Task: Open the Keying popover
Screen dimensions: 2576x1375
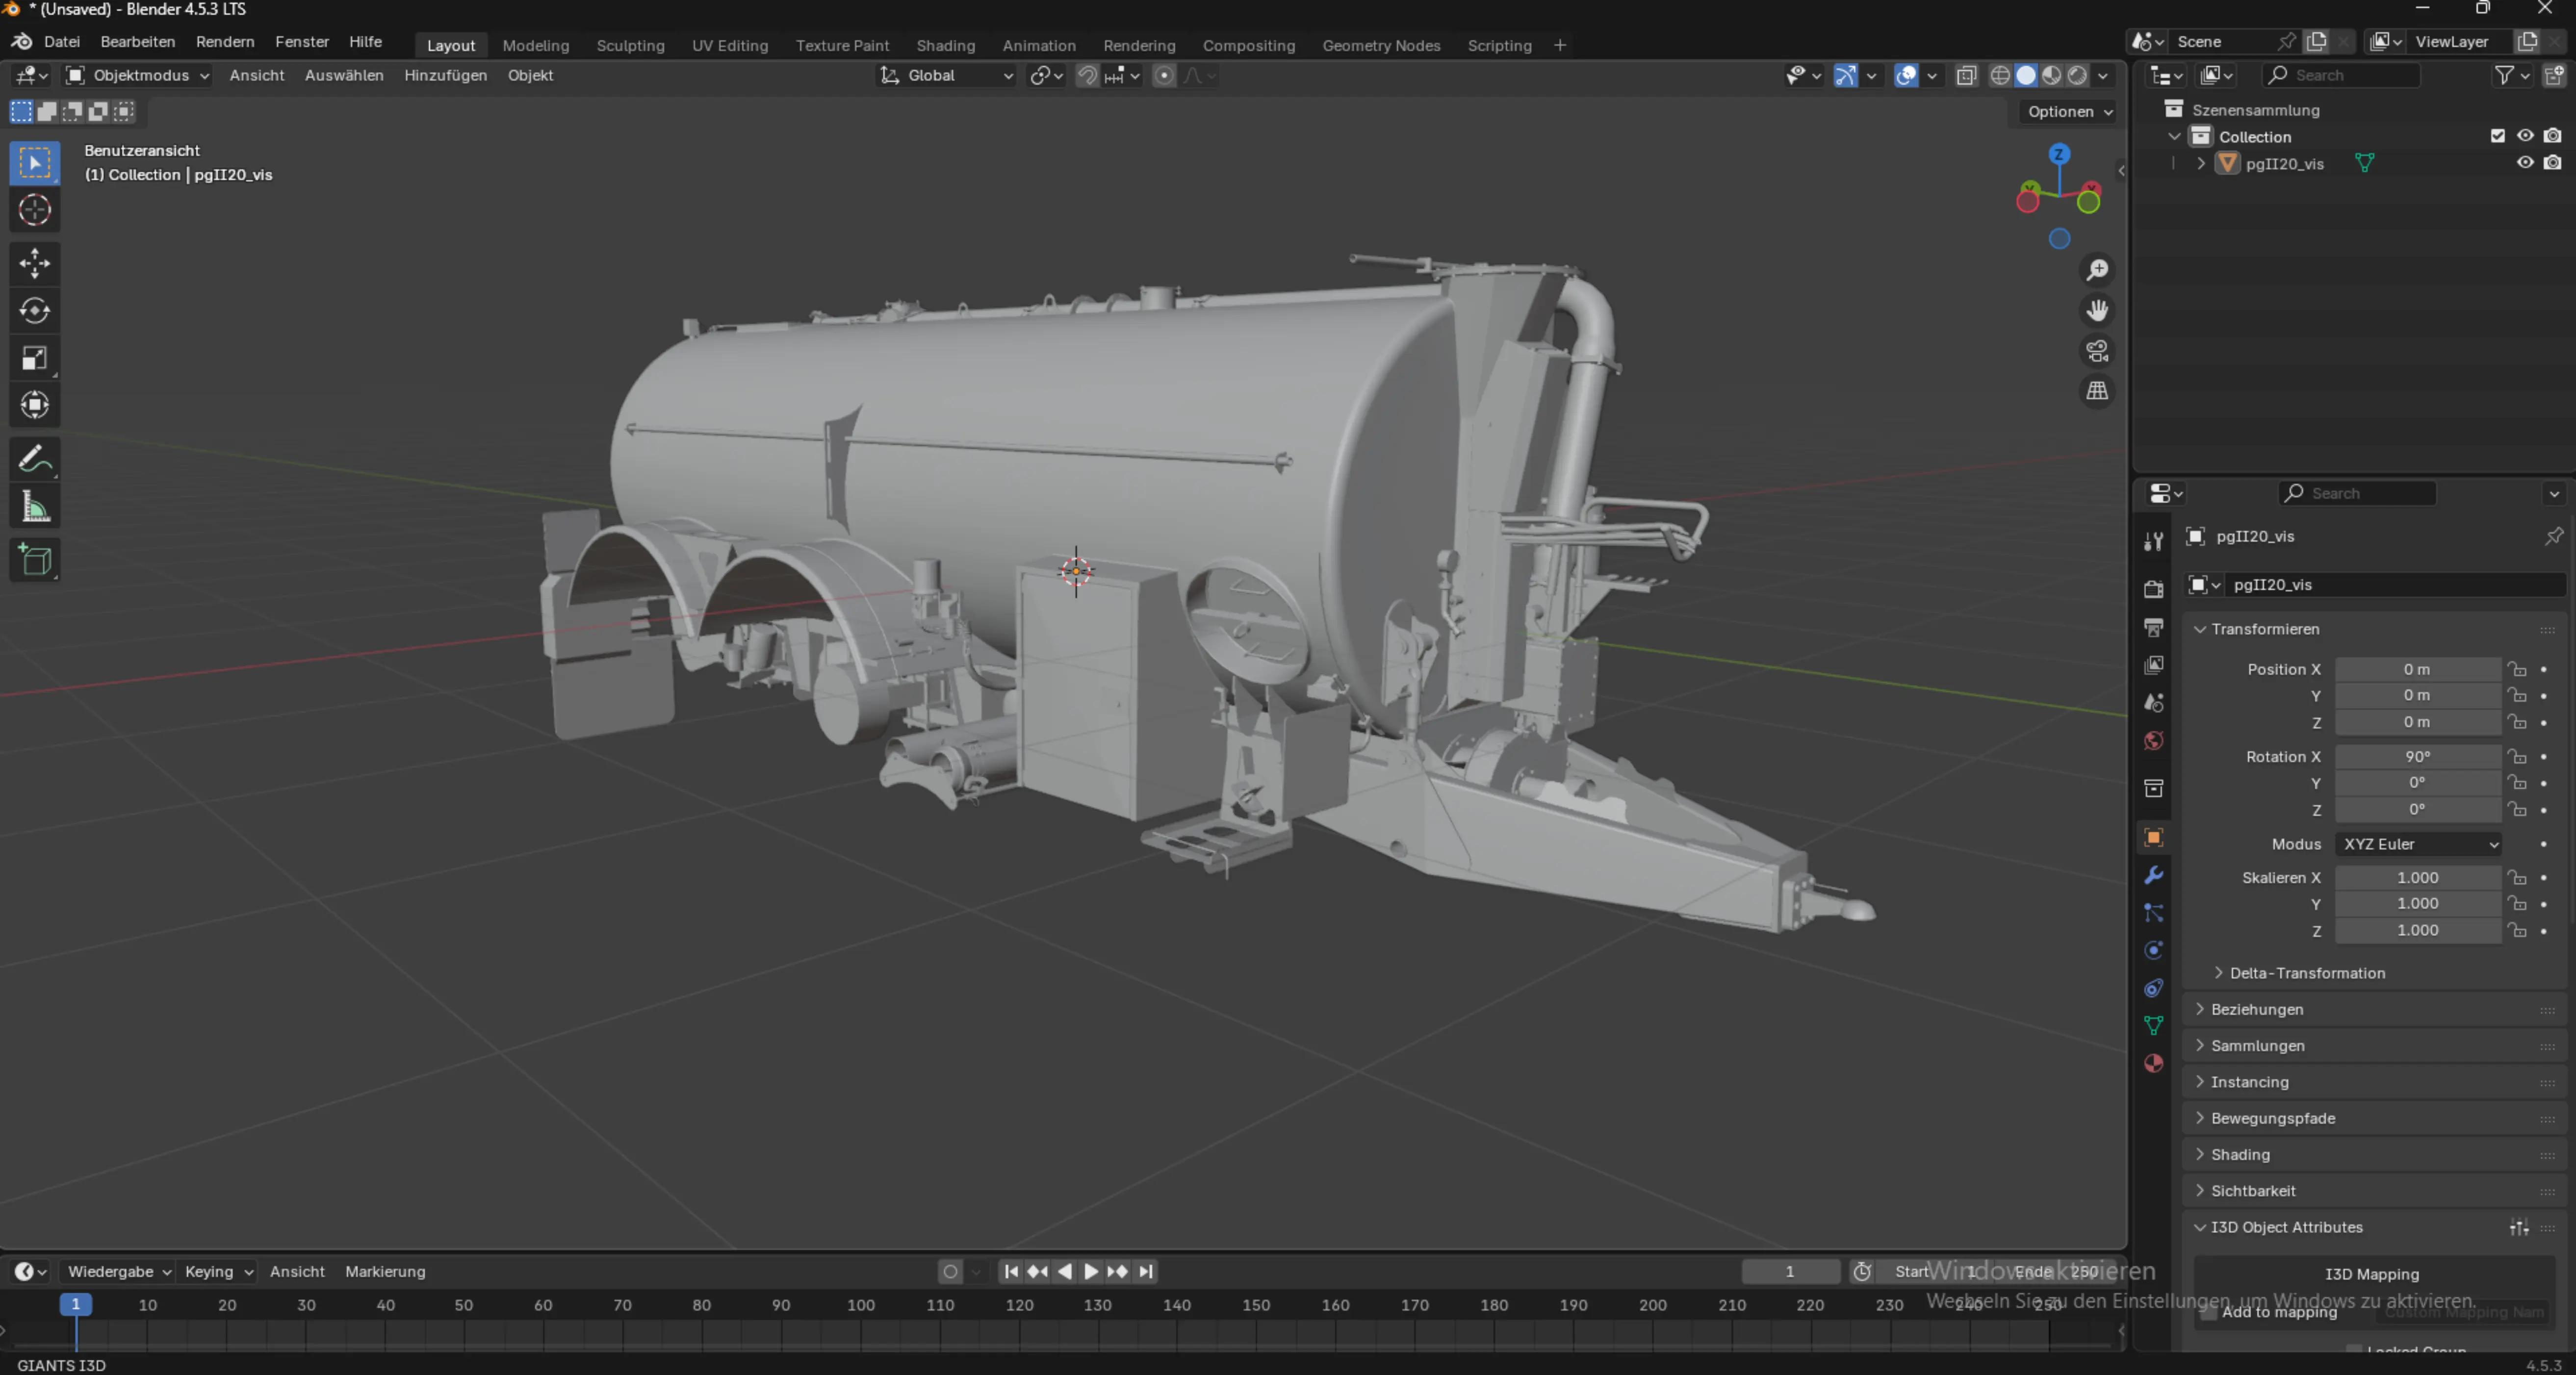Action: [x=218, y=1271]
